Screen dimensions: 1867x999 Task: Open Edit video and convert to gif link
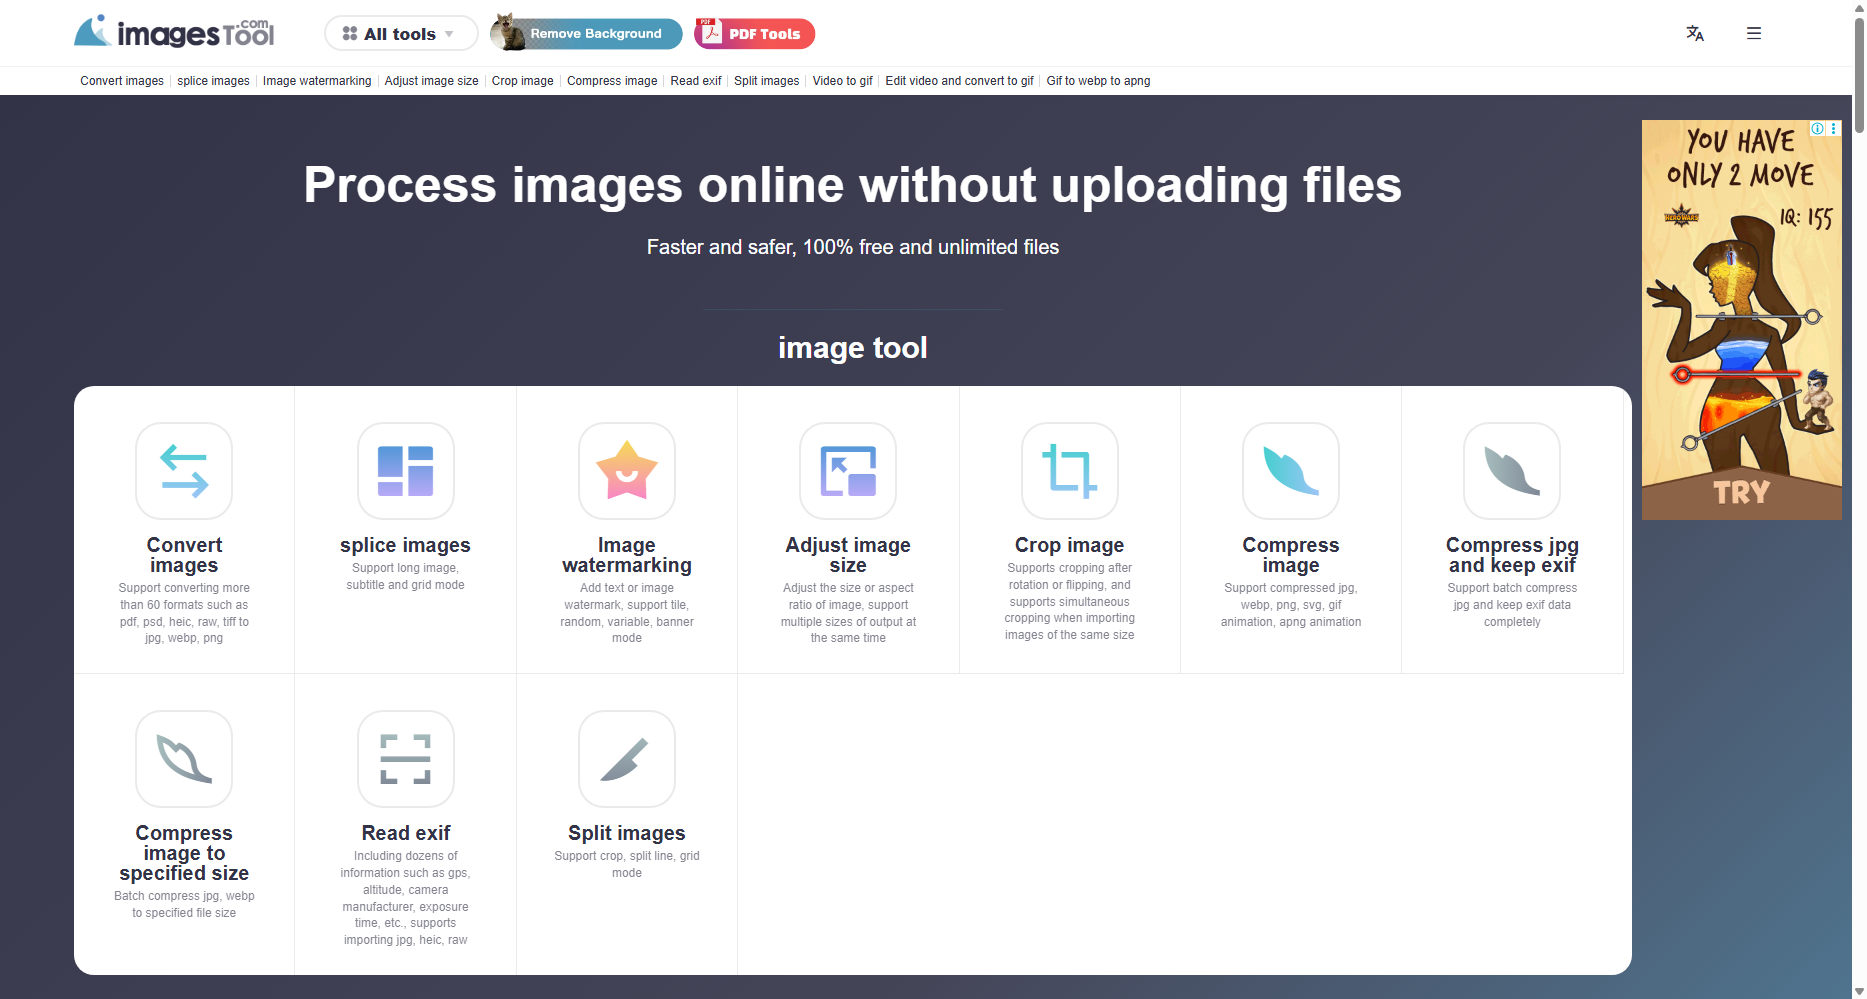click(x=959, y=81)
